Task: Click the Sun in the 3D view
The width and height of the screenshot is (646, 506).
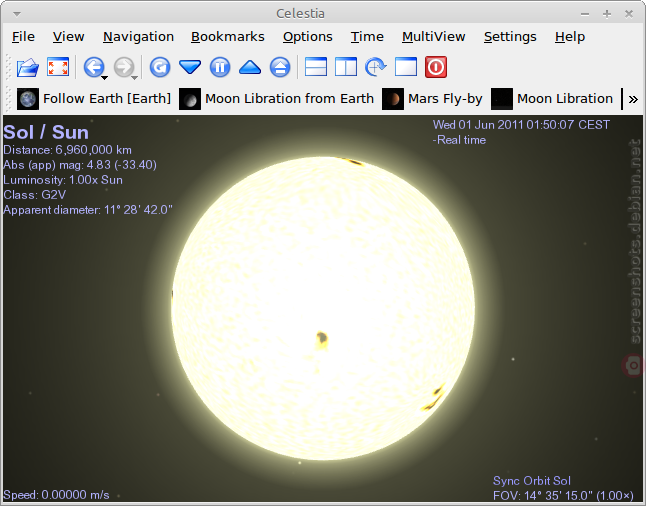Action: tap(323, 308)
